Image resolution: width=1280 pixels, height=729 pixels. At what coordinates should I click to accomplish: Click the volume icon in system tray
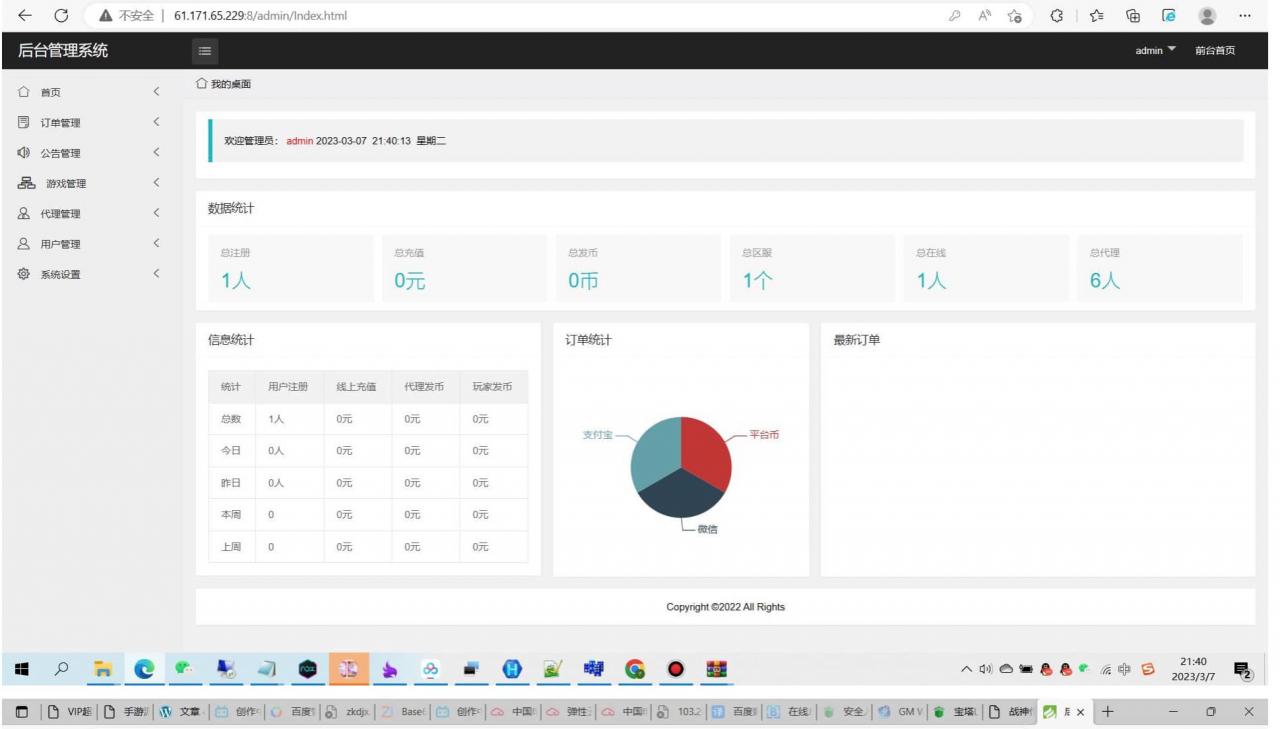click(985, 669)
